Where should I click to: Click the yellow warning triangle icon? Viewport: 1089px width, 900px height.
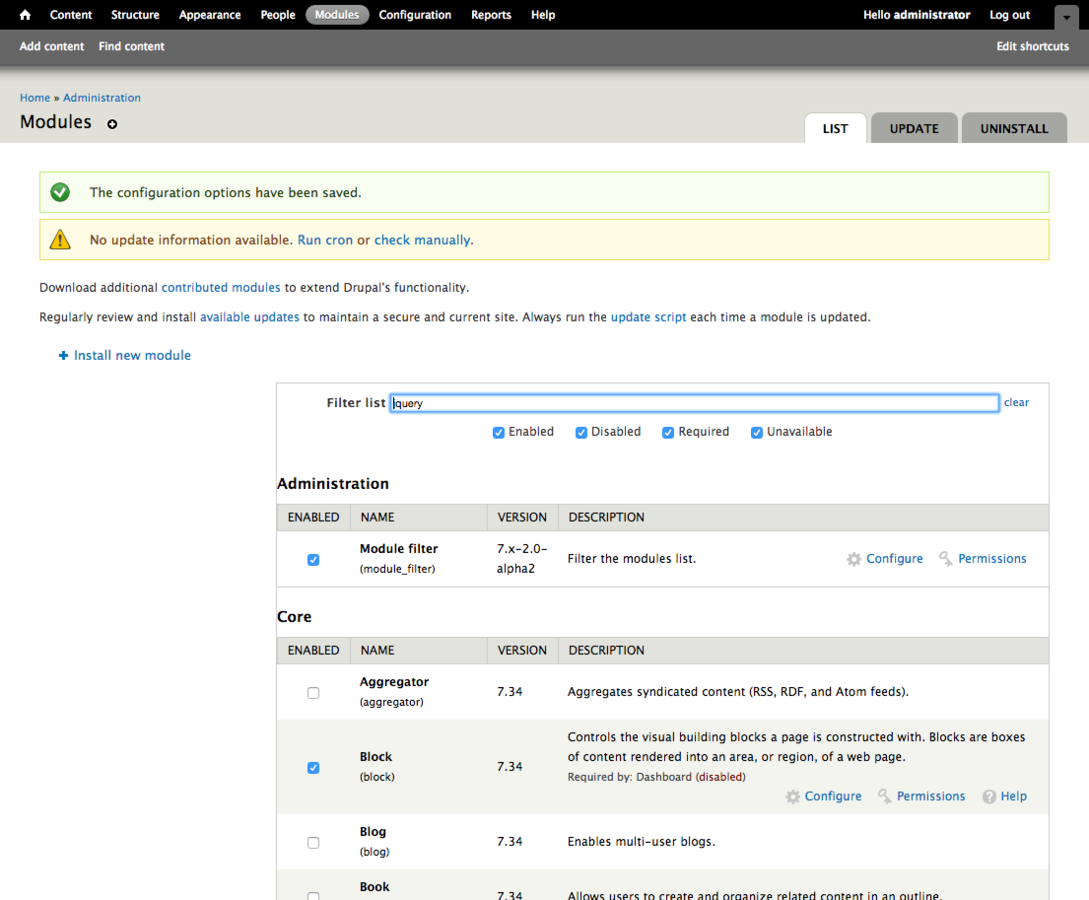(60, 240)
